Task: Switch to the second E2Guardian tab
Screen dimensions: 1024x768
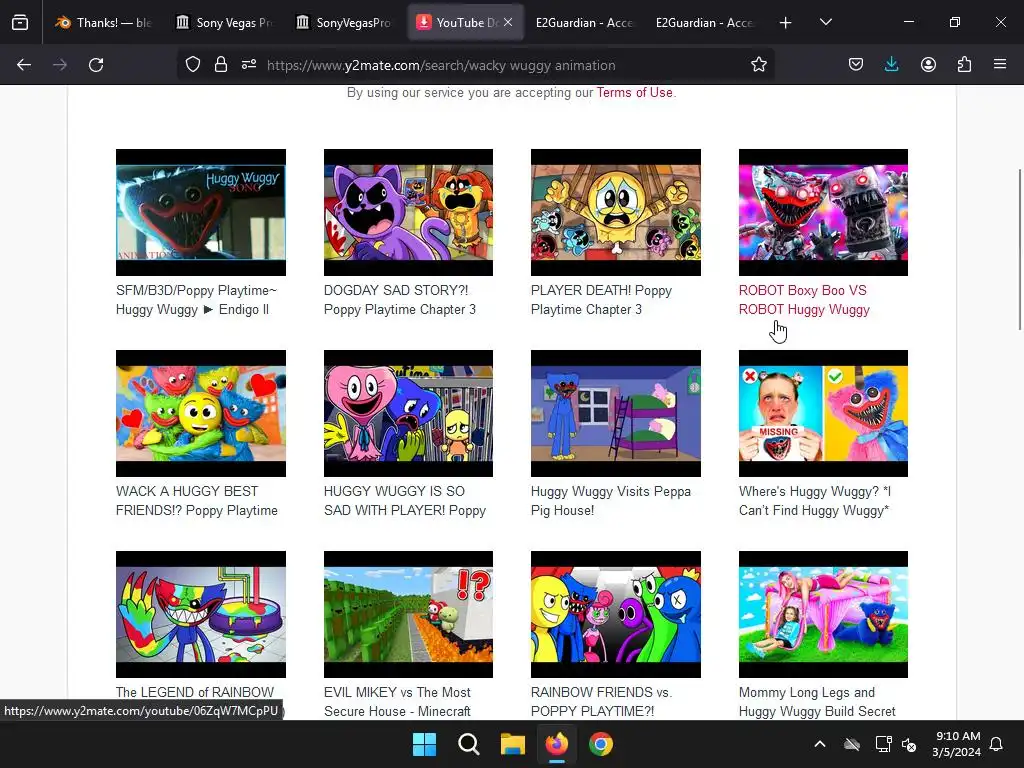Action: (x=705, y=23)
